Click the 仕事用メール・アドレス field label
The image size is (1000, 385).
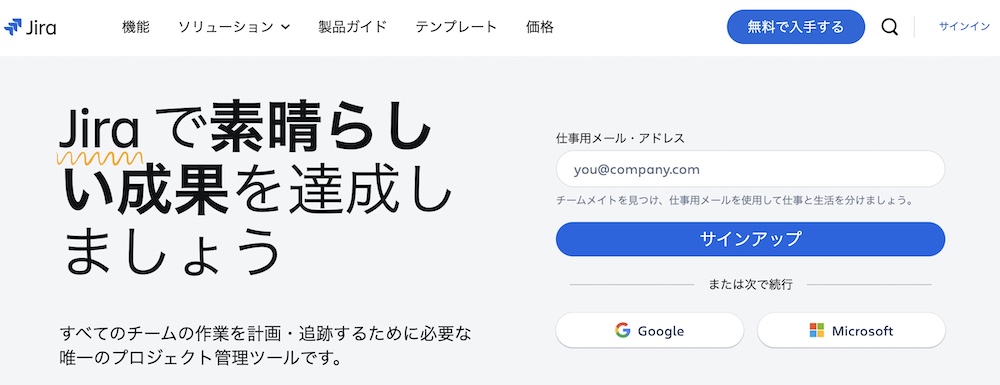[x=621, y=138]
